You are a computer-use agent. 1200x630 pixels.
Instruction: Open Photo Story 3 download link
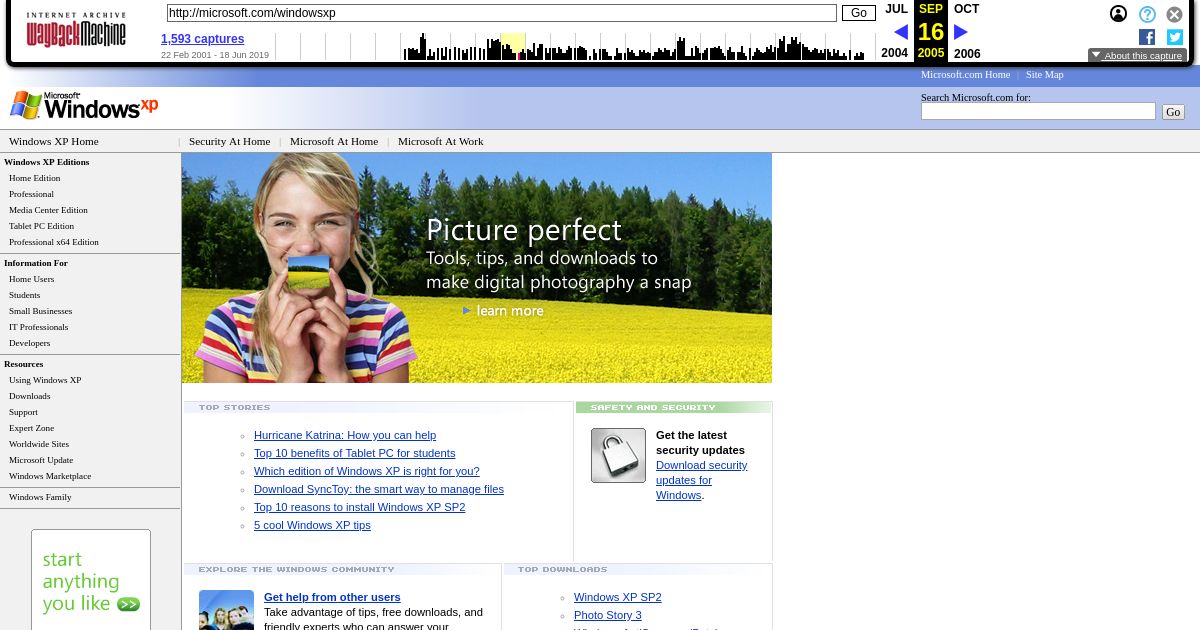coord(607,615)
